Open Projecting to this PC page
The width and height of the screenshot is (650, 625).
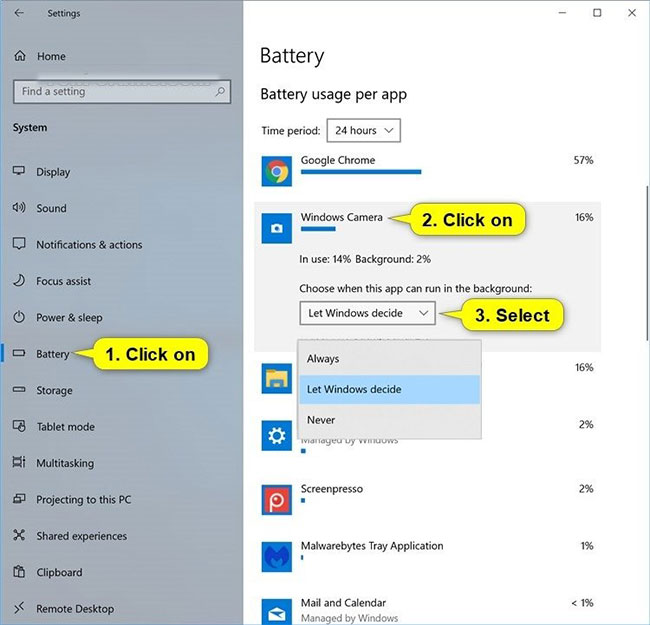[84, 499]
